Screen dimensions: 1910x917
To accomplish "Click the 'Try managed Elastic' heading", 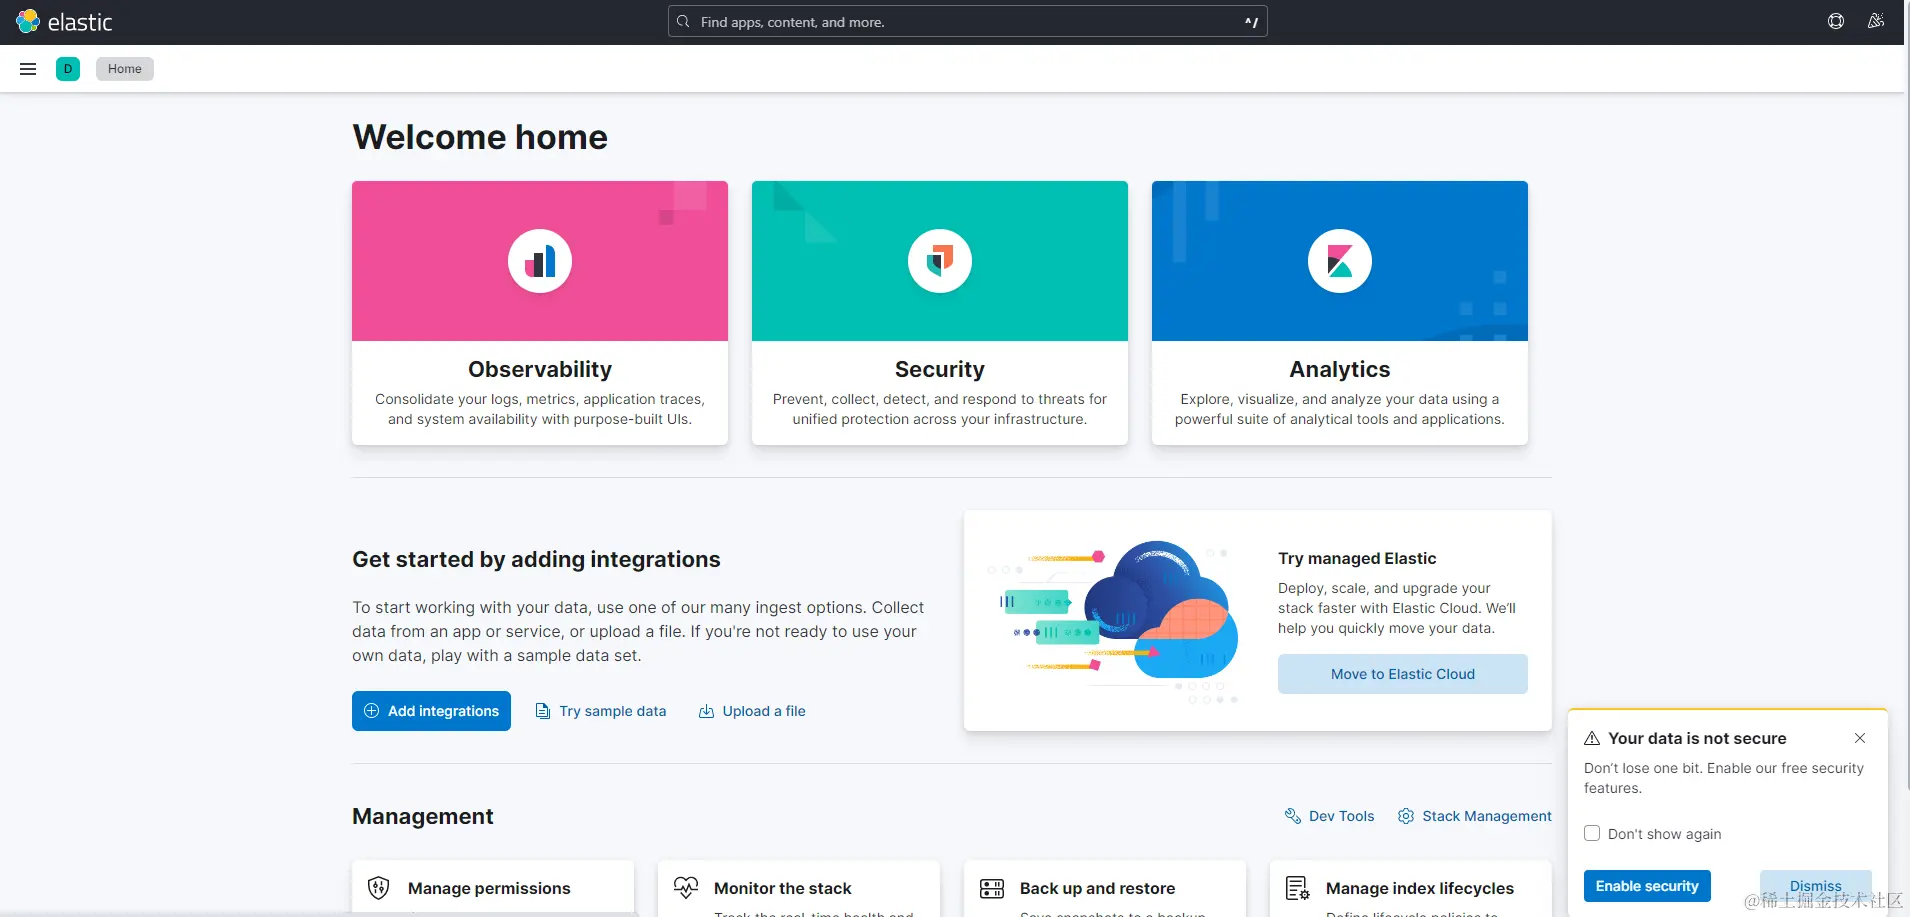I will (1357, 558).
